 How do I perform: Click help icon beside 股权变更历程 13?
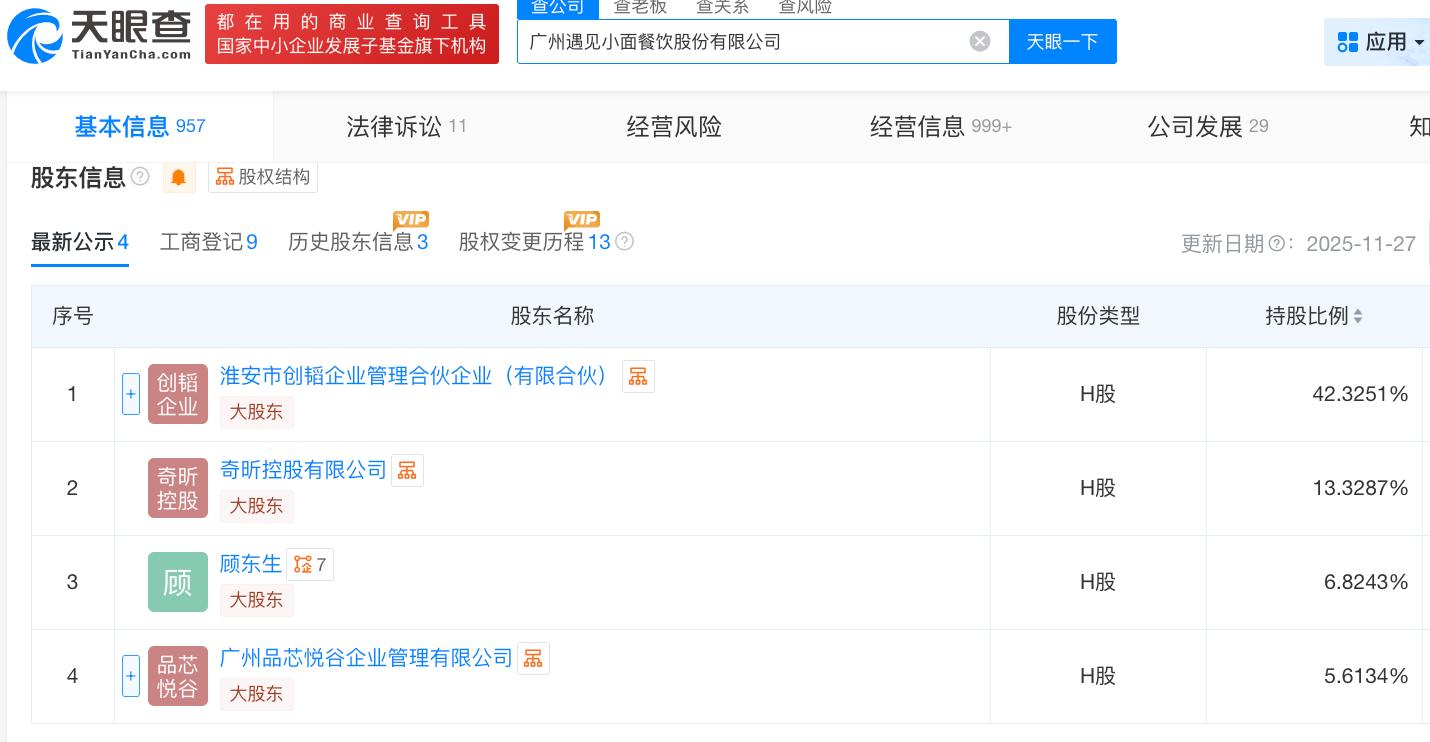click(625, 241)
